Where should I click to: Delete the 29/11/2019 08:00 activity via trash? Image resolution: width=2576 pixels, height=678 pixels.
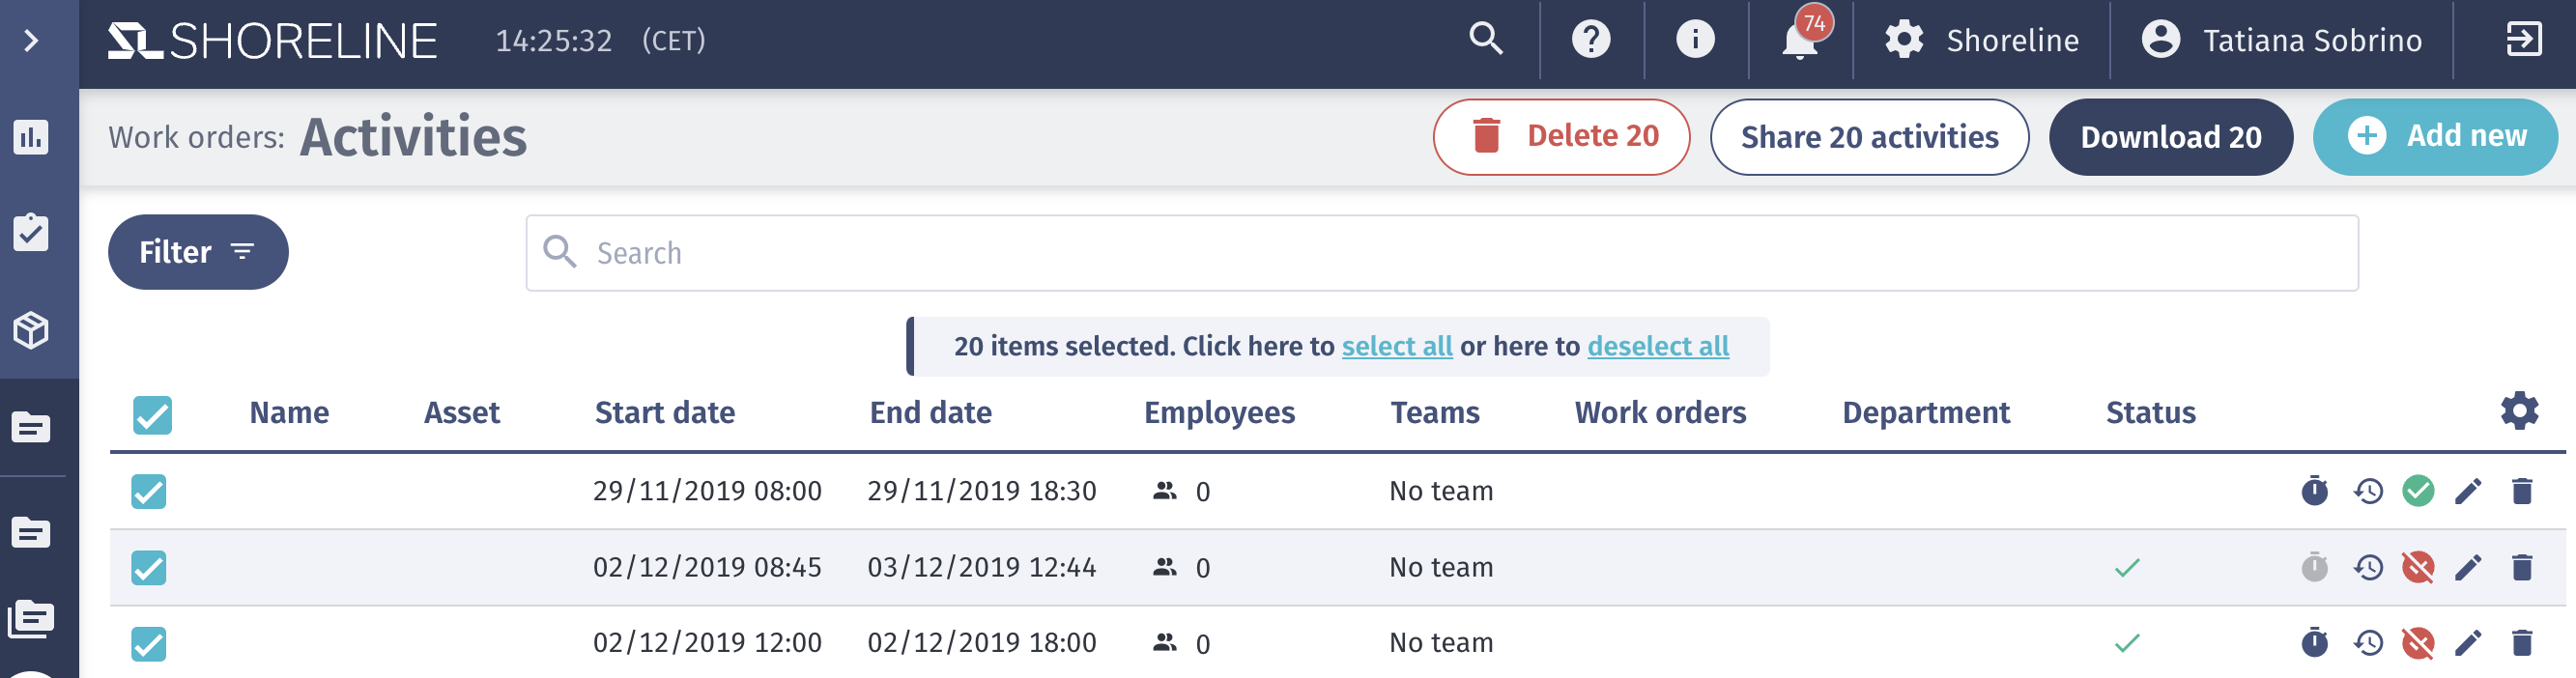click(2521, 491)
